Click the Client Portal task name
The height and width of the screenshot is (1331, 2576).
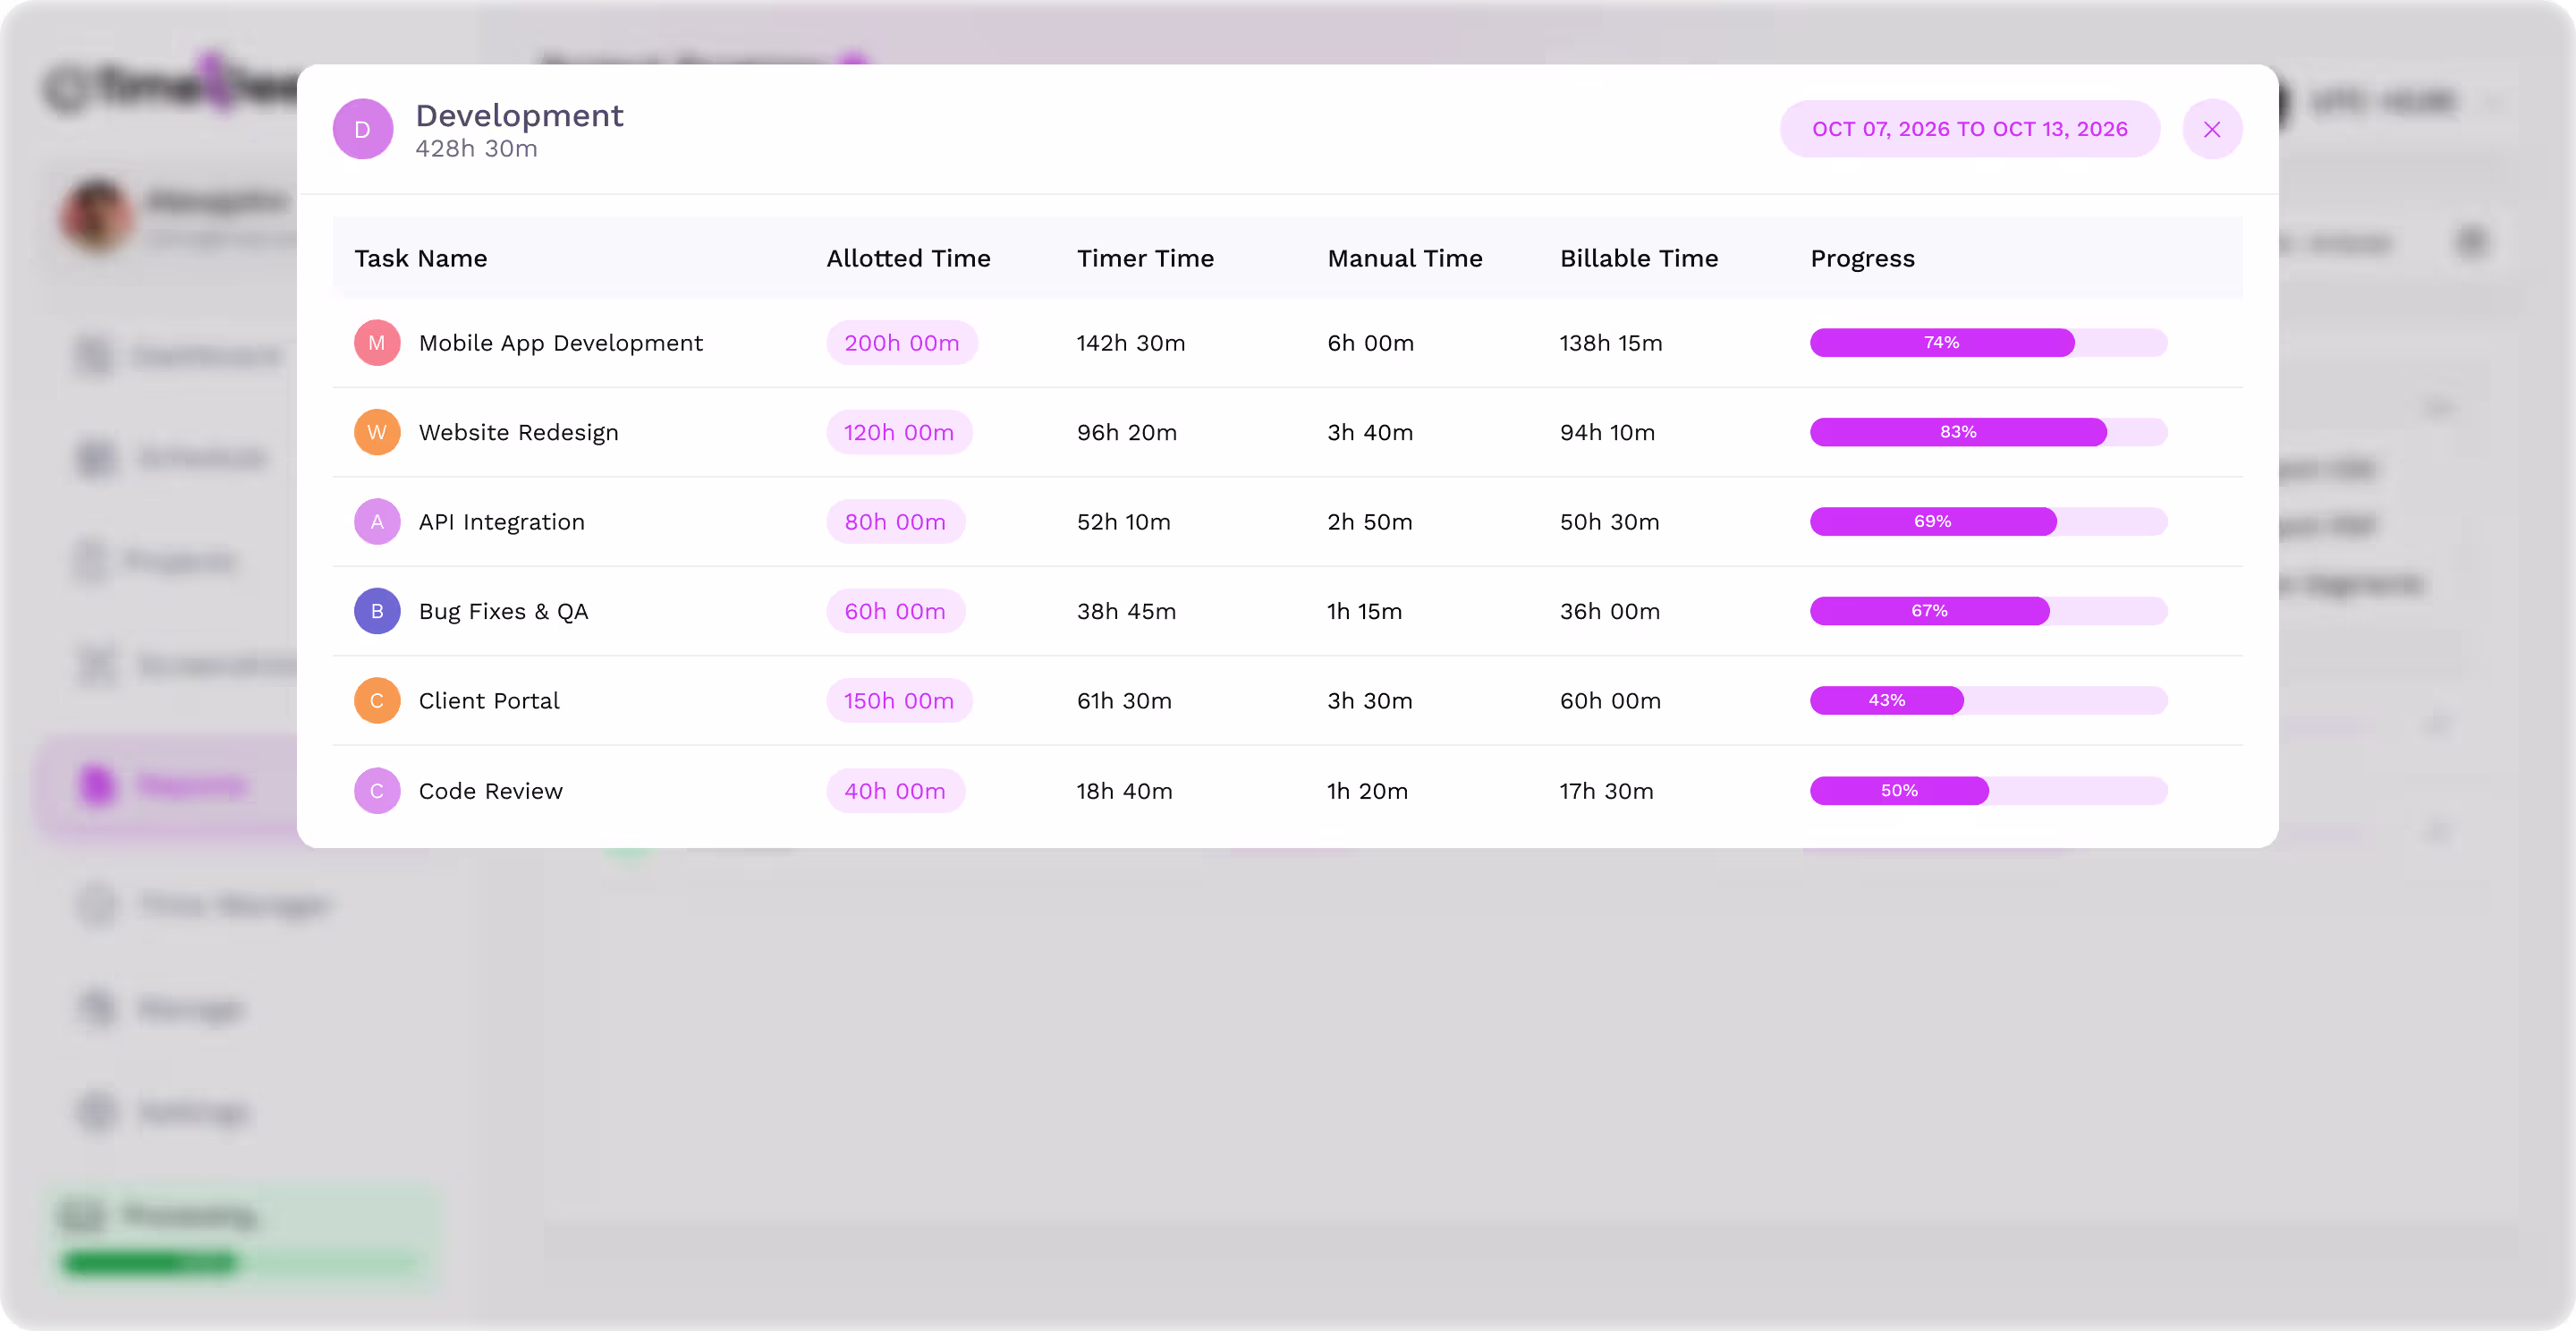click(489, 701)
